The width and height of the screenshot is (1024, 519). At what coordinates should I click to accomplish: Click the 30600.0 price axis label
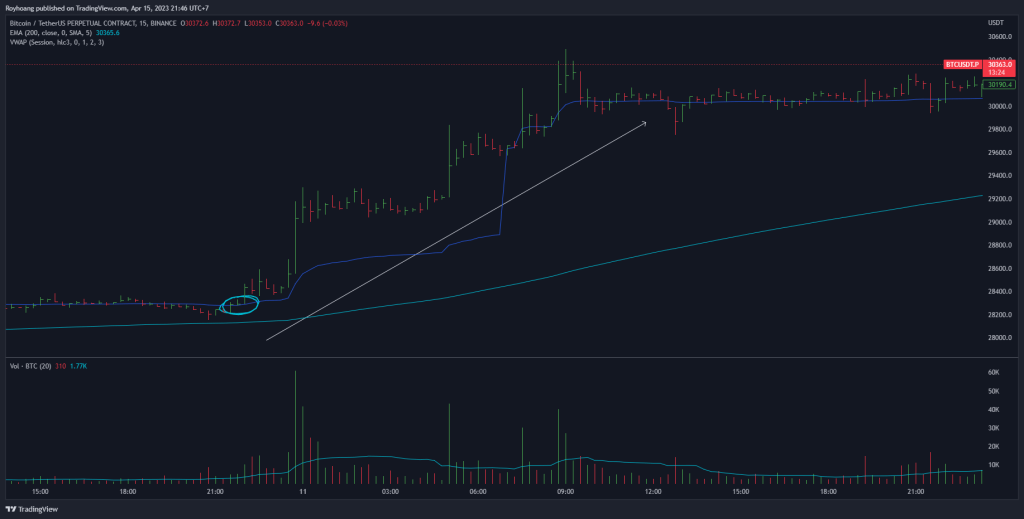(1000, 37)
